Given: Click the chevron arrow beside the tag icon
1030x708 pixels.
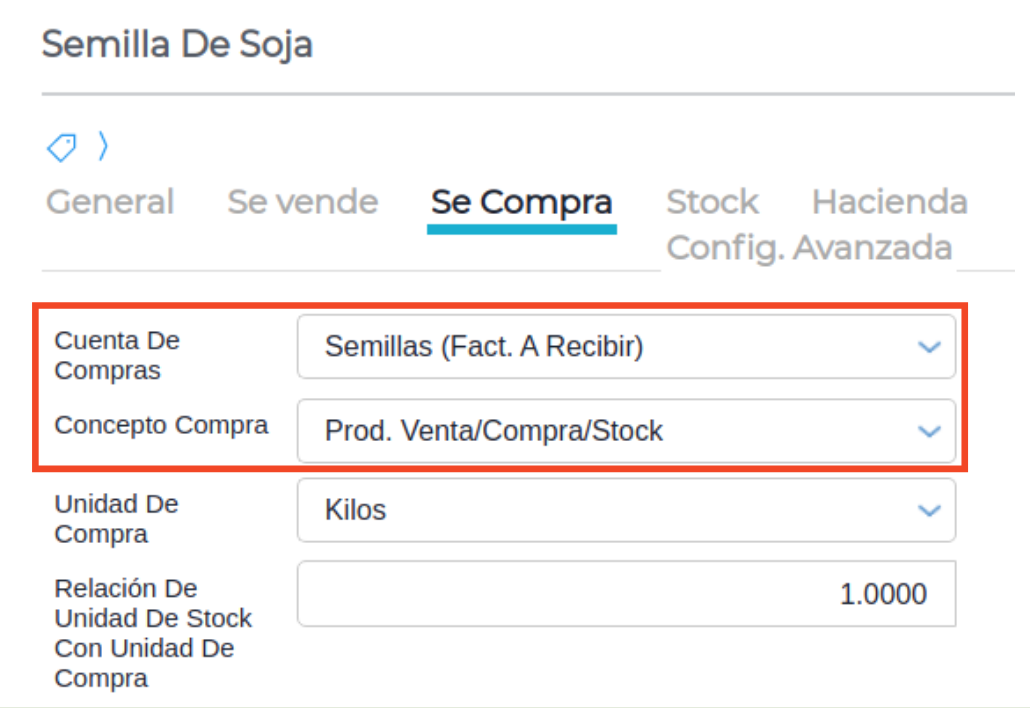Looking at the screenshot, I should 102,148.
